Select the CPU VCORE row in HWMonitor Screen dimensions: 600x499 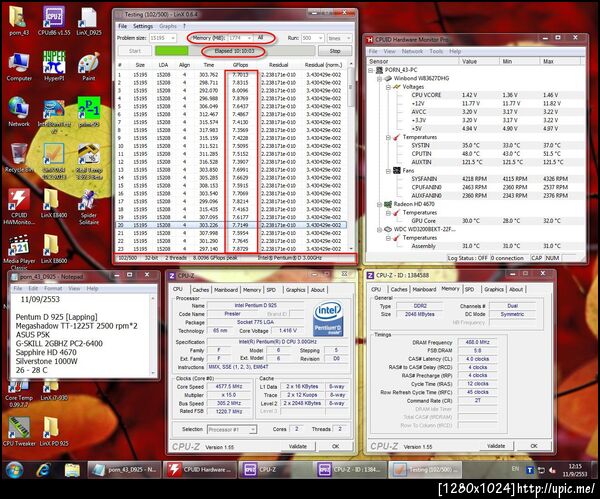click(x=476, y=95)
